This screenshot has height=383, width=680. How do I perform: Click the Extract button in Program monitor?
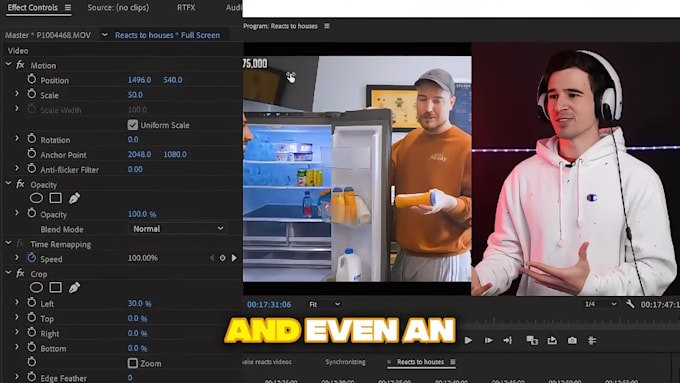pyautogui.click(x=552, y=340)
